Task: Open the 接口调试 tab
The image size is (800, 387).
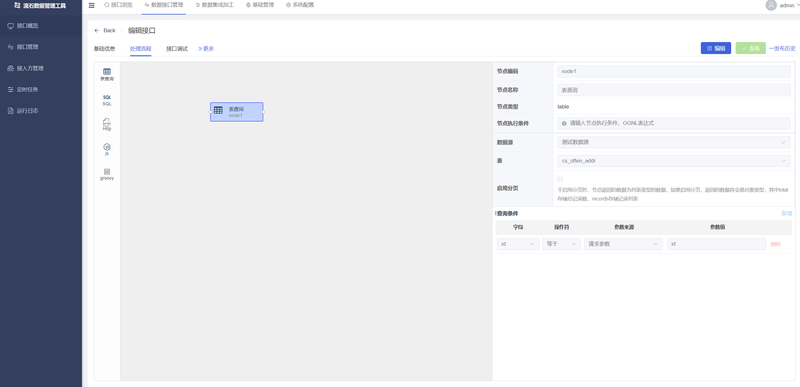Action: (177, 49)
